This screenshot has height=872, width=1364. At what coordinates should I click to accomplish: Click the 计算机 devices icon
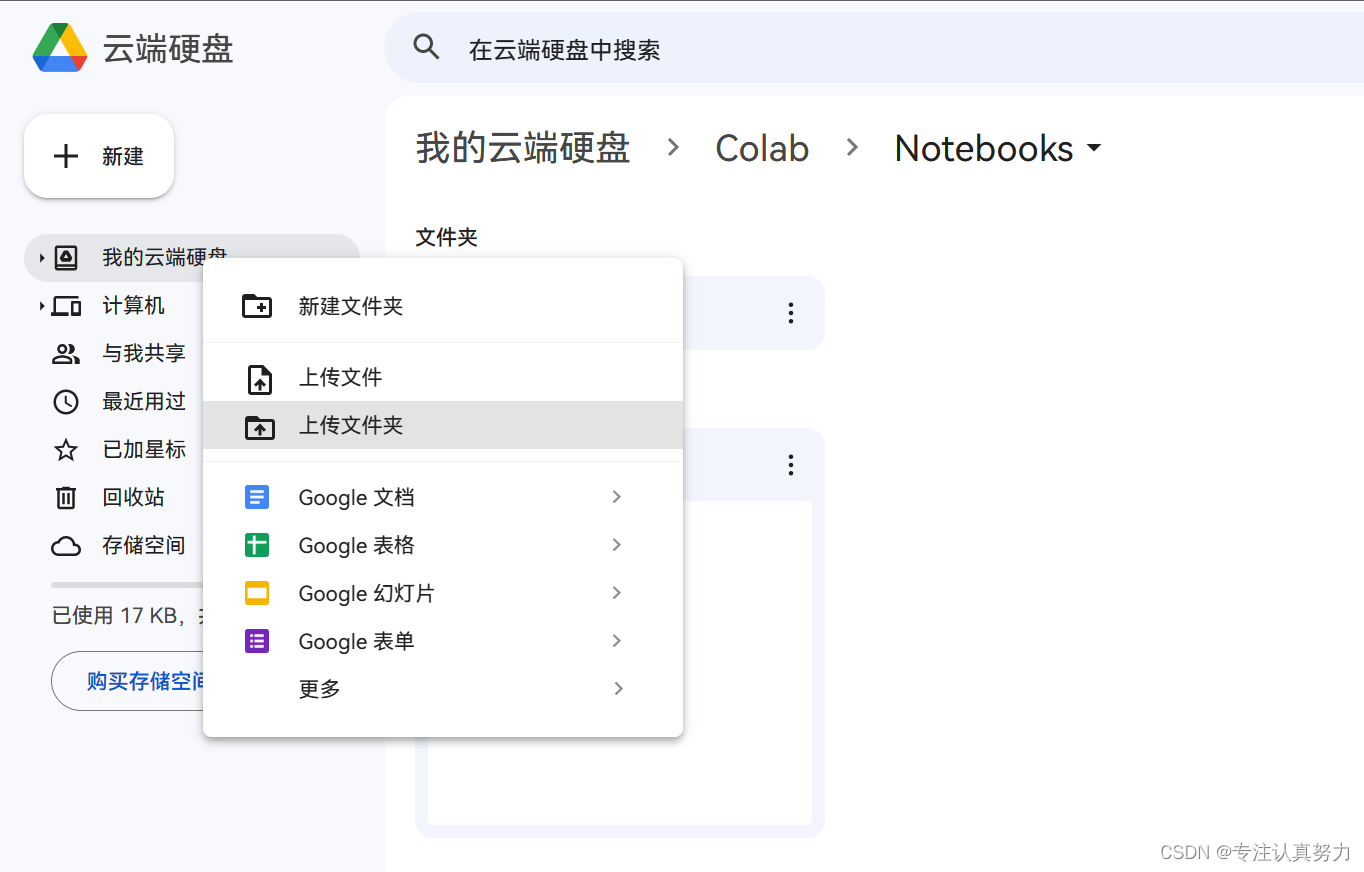(66, 306)
